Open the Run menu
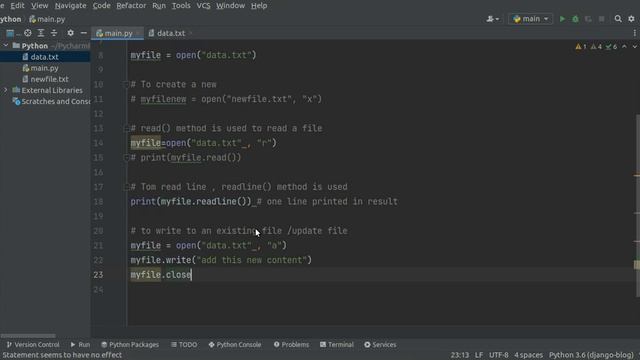640x360 pixels. (x=159, y=6)
